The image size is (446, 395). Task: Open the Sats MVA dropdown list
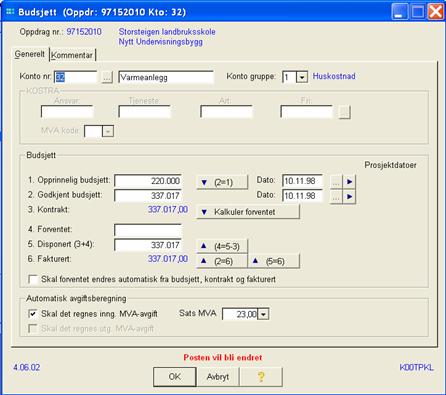(263, 314)
